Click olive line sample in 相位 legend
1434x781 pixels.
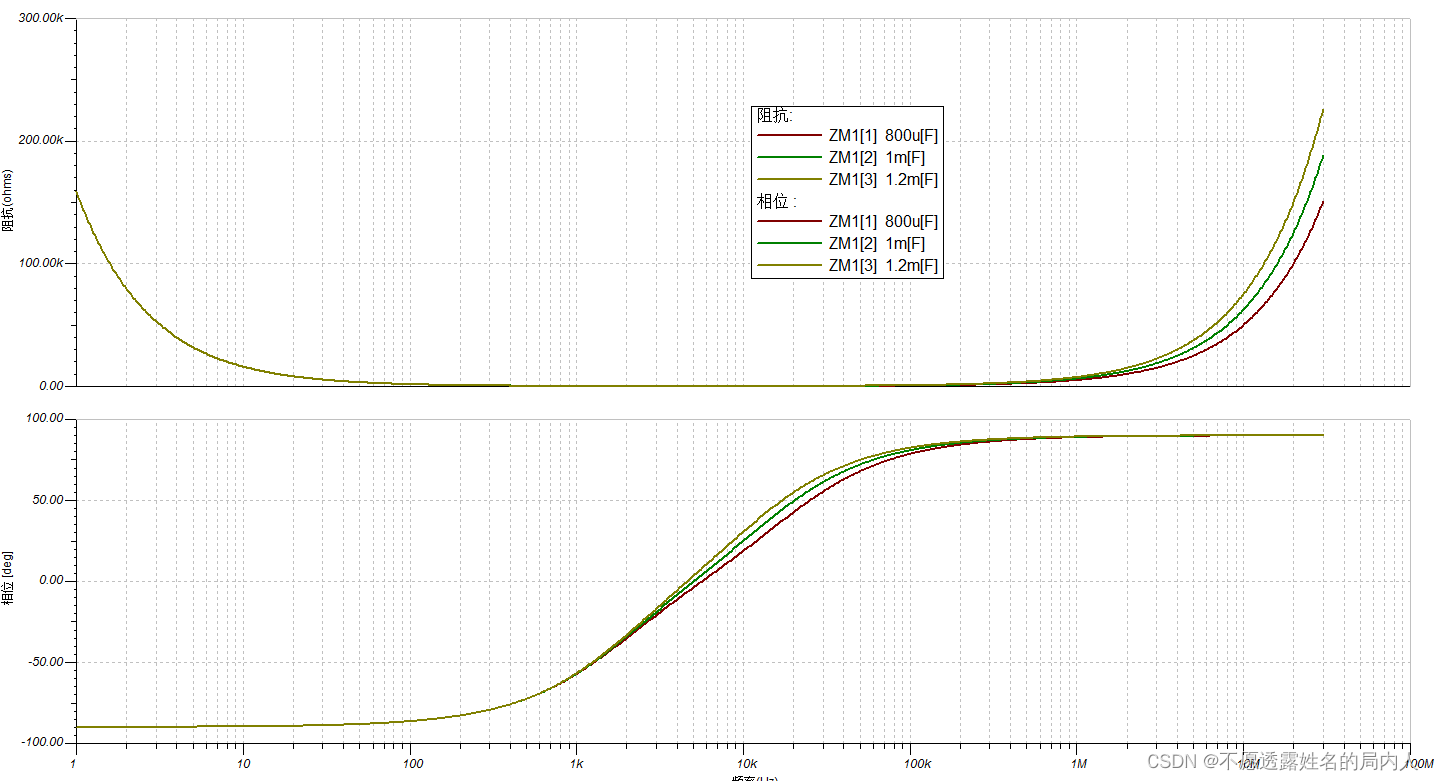(789, 265)
